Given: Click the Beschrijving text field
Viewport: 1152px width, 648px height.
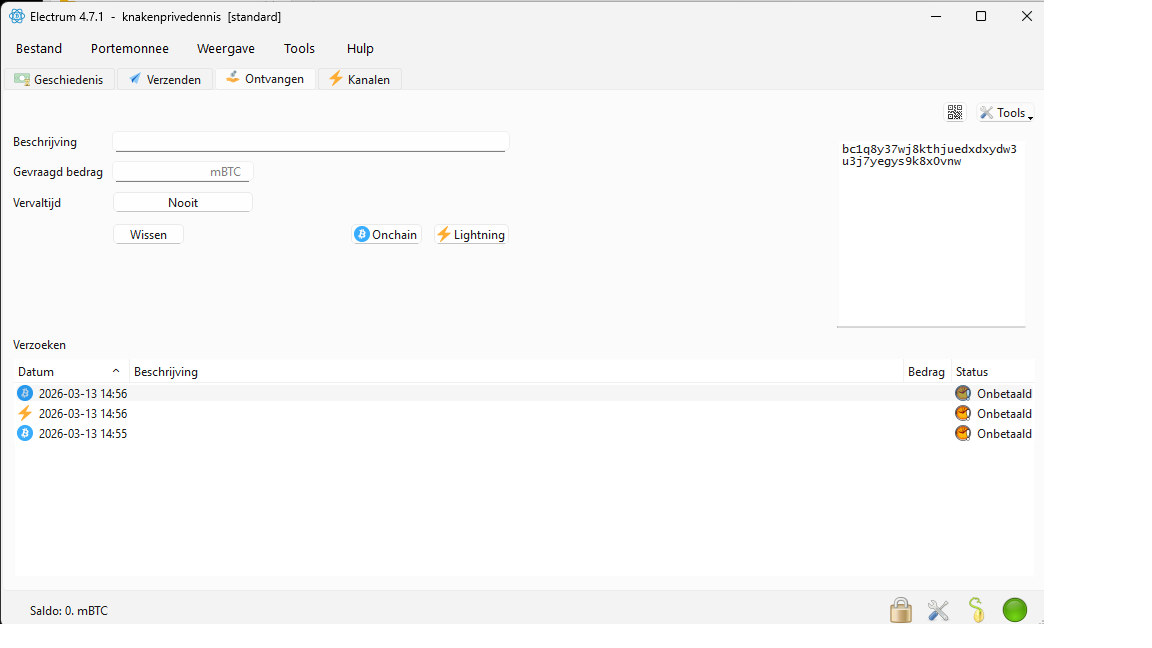Looking at the screenshot, I should (310, 142).
